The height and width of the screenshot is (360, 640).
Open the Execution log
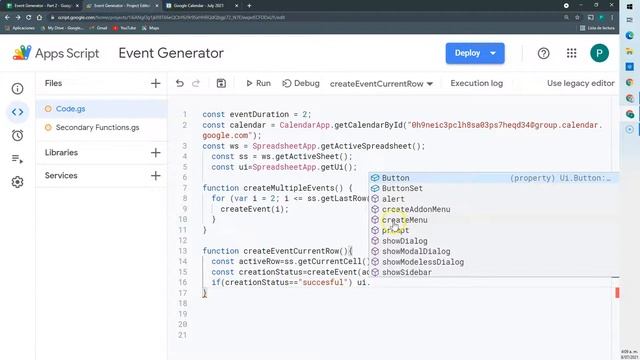click(x=476, y=83)
